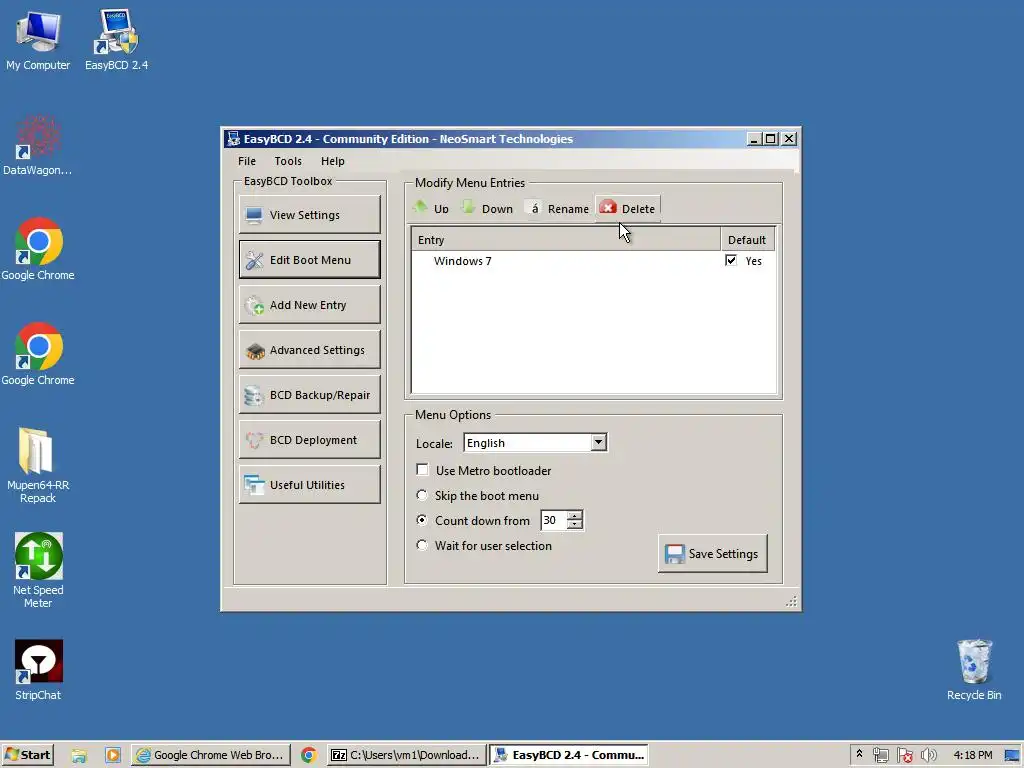
Task: Show hidden tray icons arrow
Action: [x=859, y=754]
